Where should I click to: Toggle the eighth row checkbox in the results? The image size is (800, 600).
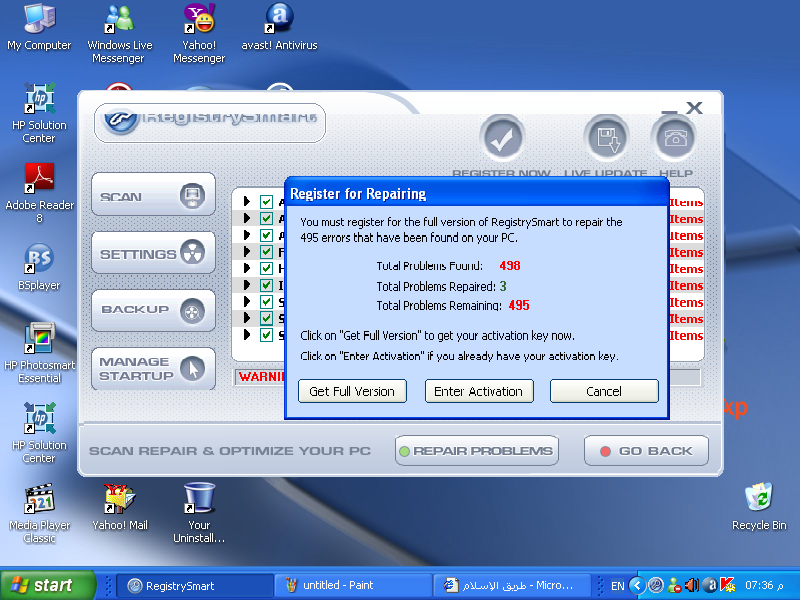(x=266, y=318)
